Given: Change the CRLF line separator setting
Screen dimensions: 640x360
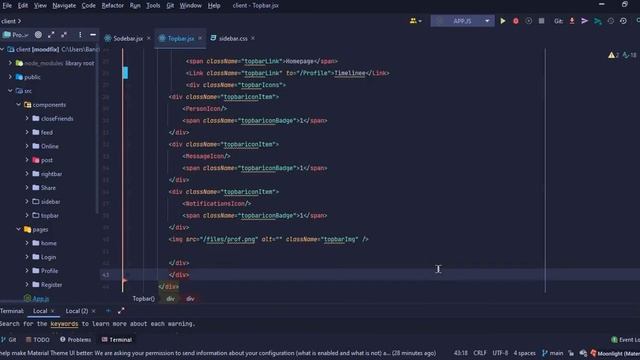Looking at the screenshot, I should (x=480, y=353).
